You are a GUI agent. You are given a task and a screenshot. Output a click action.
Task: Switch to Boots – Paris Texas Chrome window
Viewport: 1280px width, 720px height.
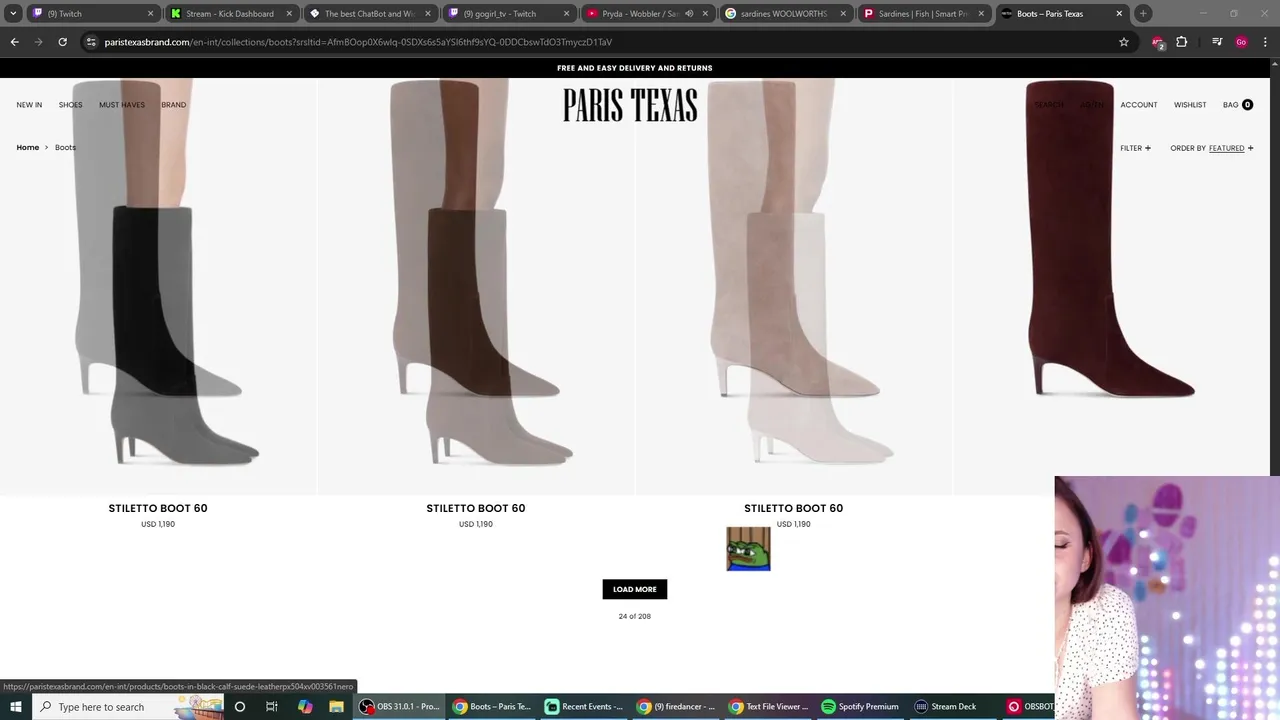pyautogui.click(x=493, y=706)
